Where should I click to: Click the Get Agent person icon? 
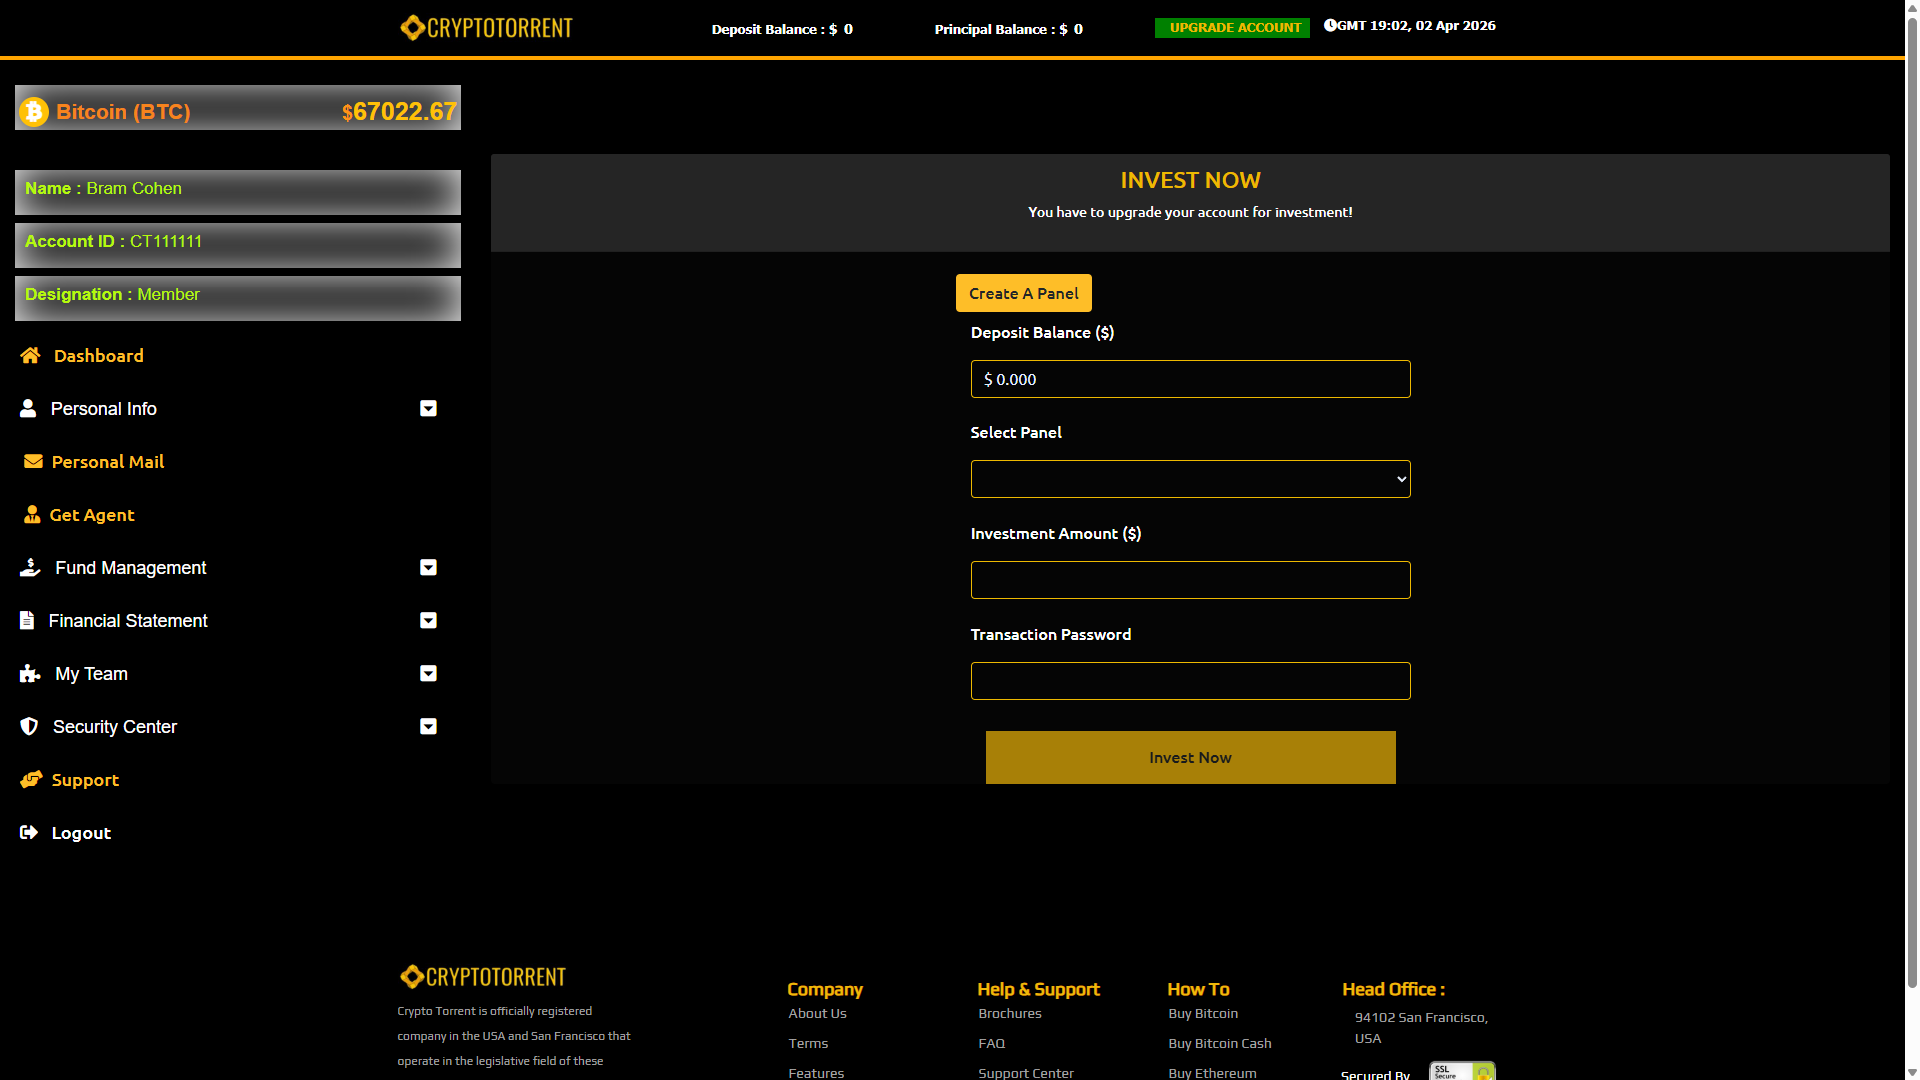[32, 515]
